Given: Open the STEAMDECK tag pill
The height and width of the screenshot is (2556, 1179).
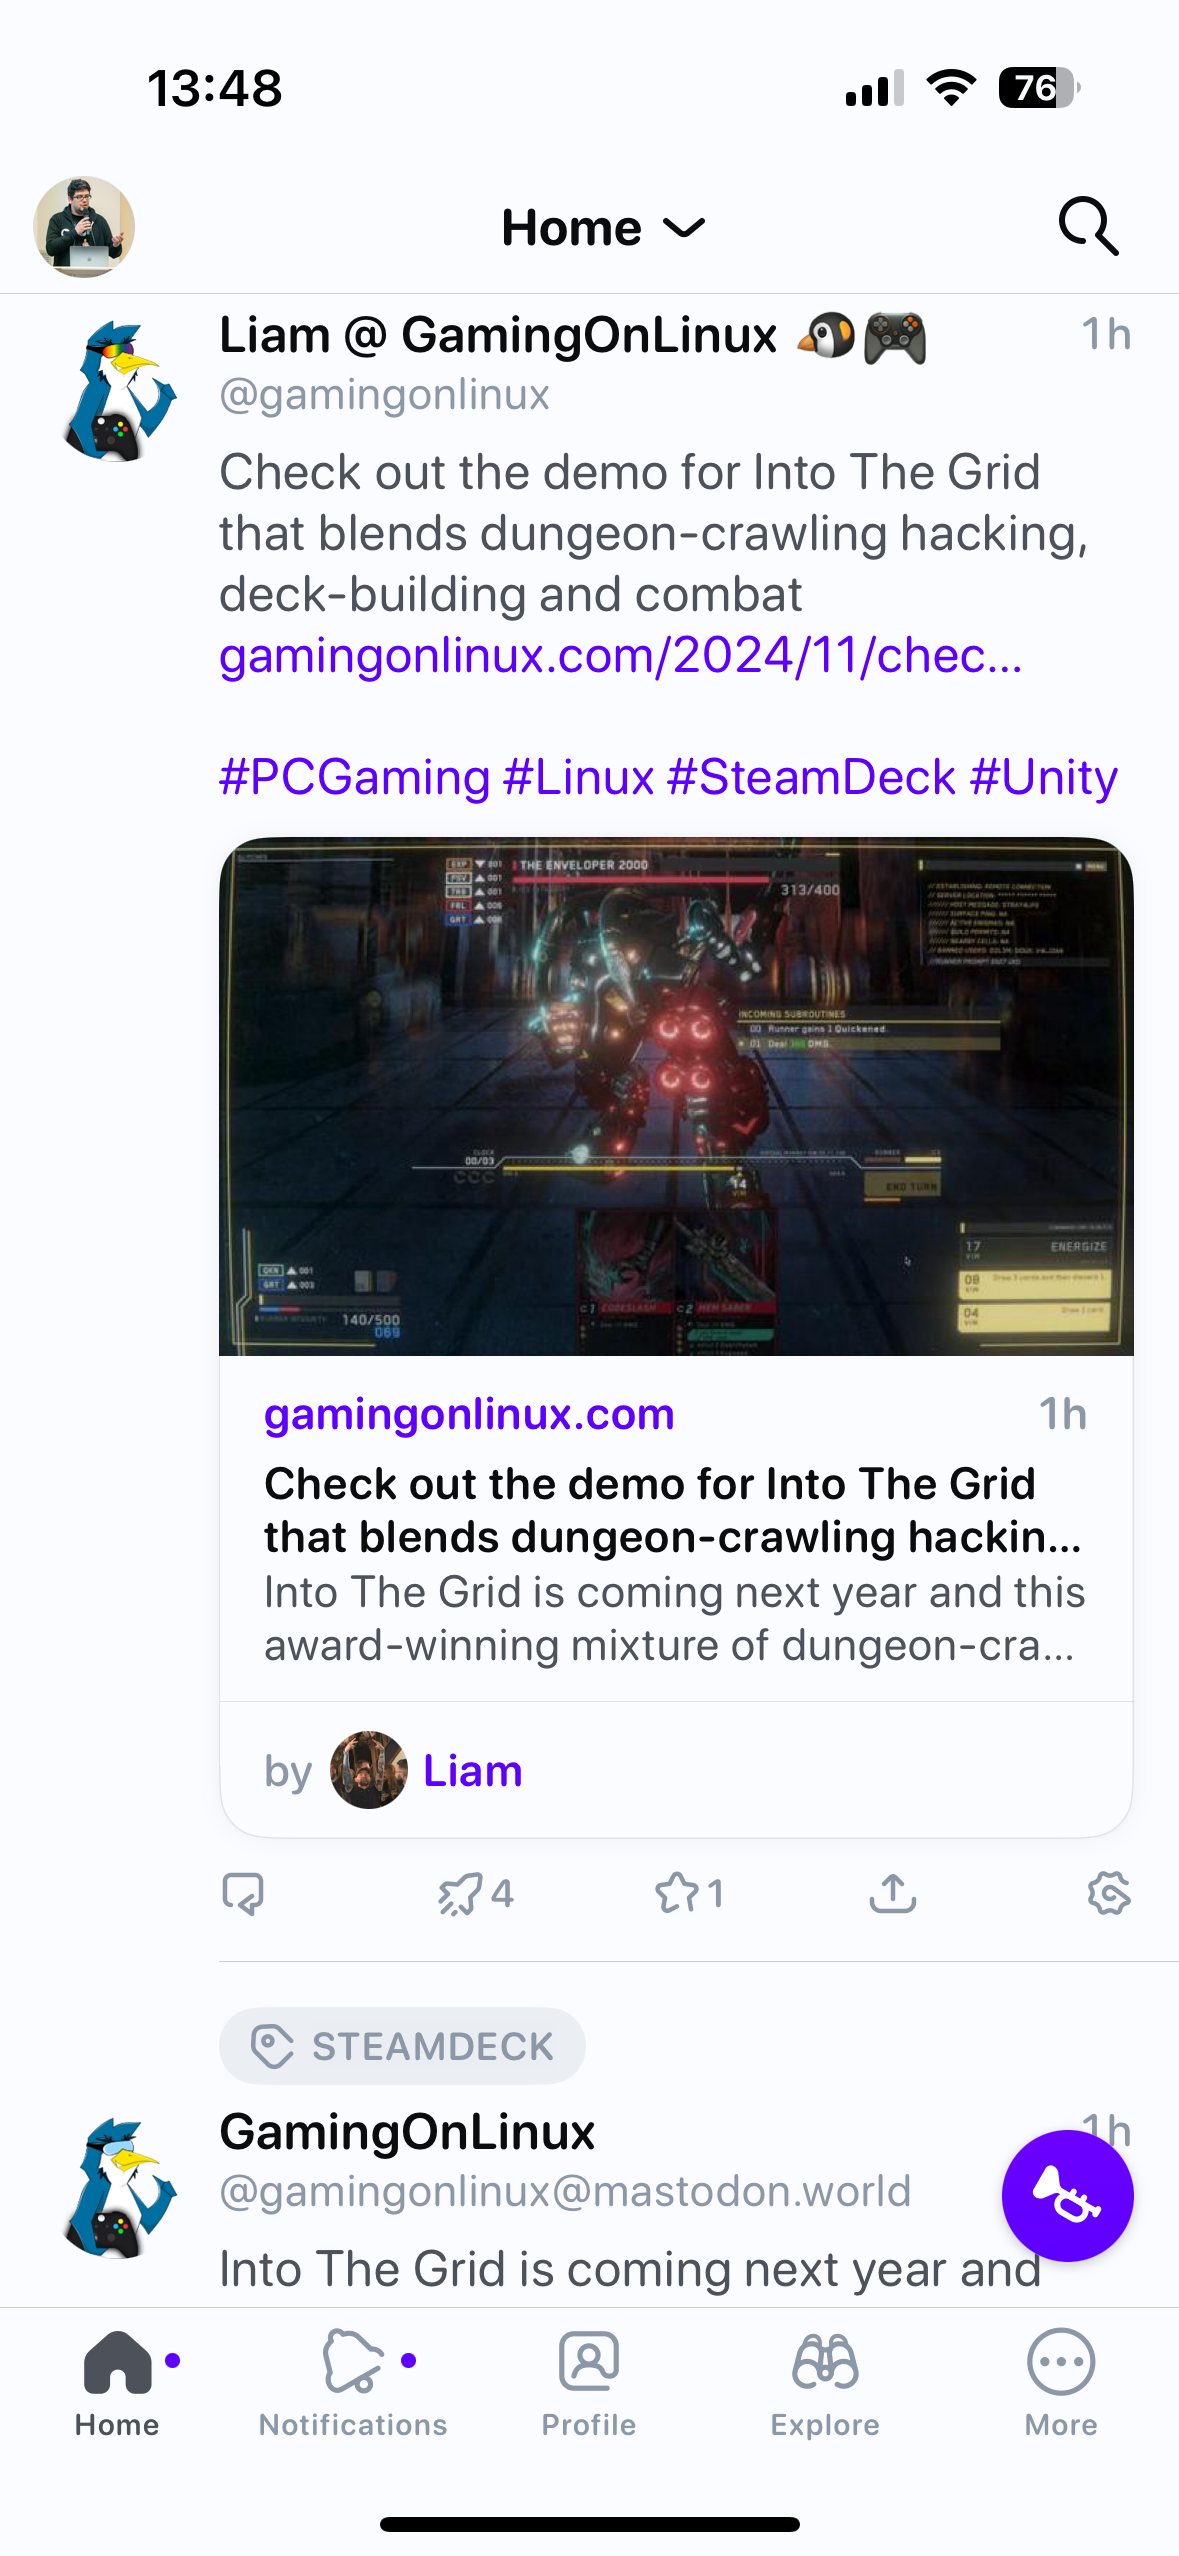Looking at the screenshot, I should tap(402, 2046).
